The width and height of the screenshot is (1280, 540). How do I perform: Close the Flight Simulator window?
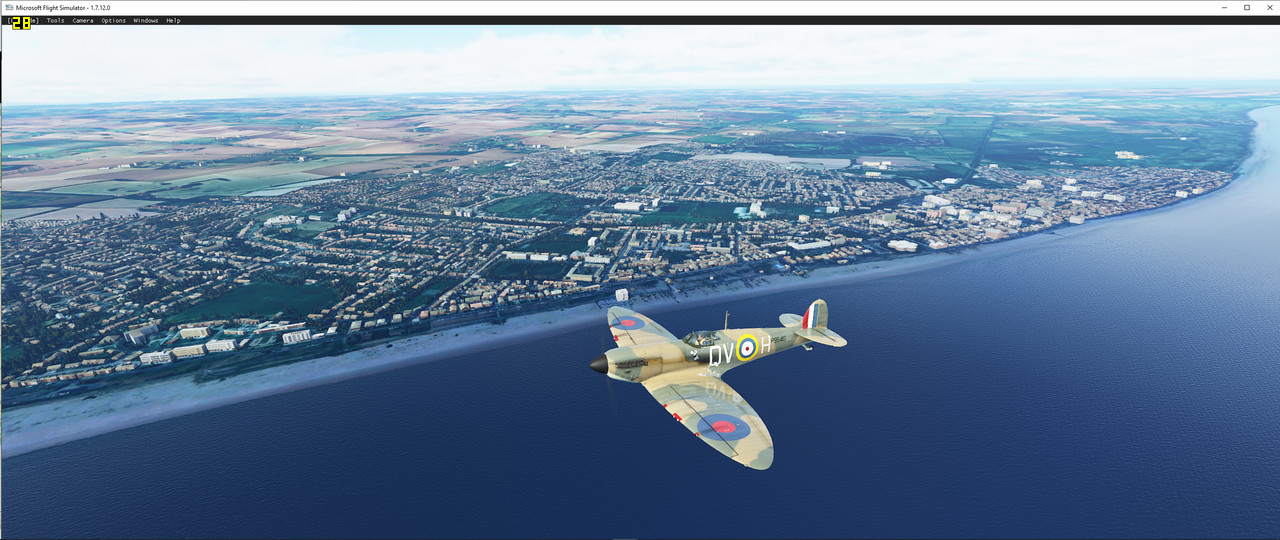1268,7
